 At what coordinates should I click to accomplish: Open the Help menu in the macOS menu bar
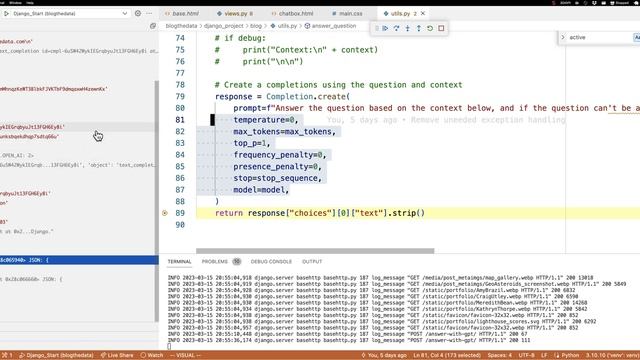tap(30, 2)
